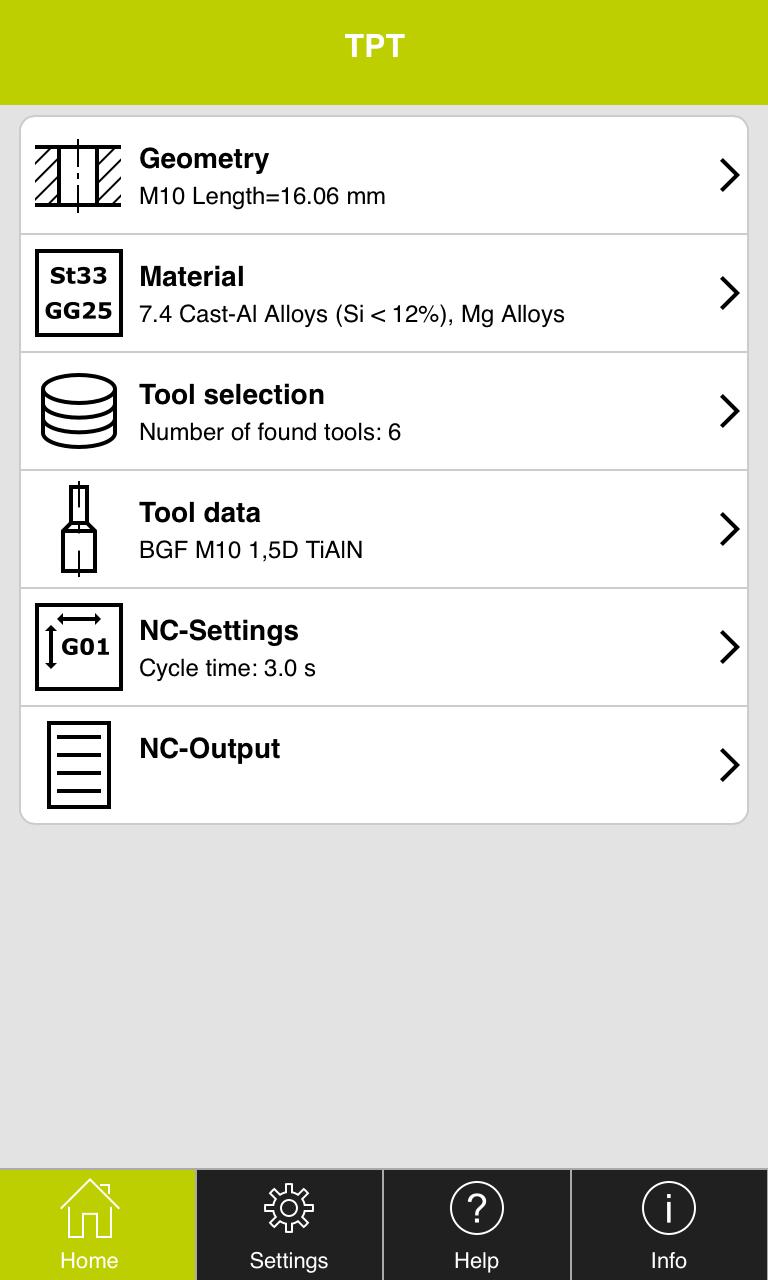Click the question mark Help icon

pyautogui.click(x=476, y=1208)
